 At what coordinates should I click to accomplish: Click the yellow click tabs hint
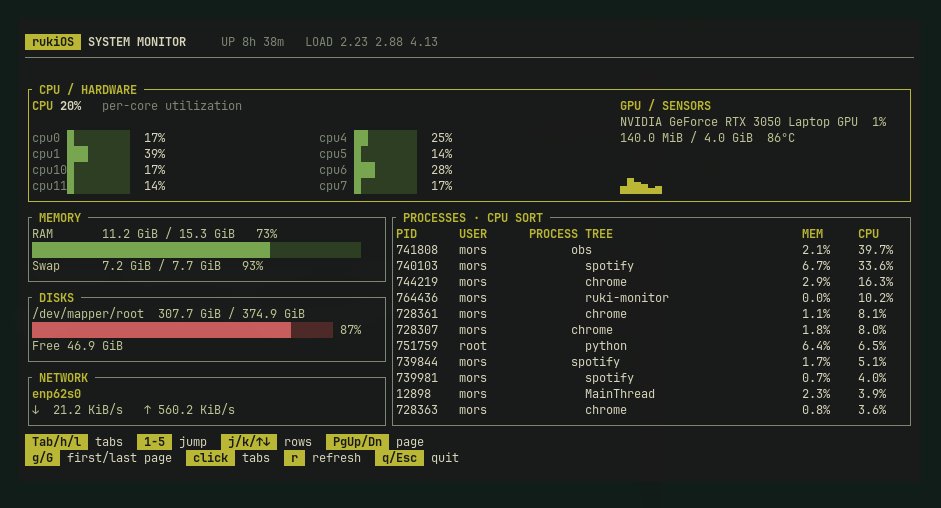click(x=210, y=458)
